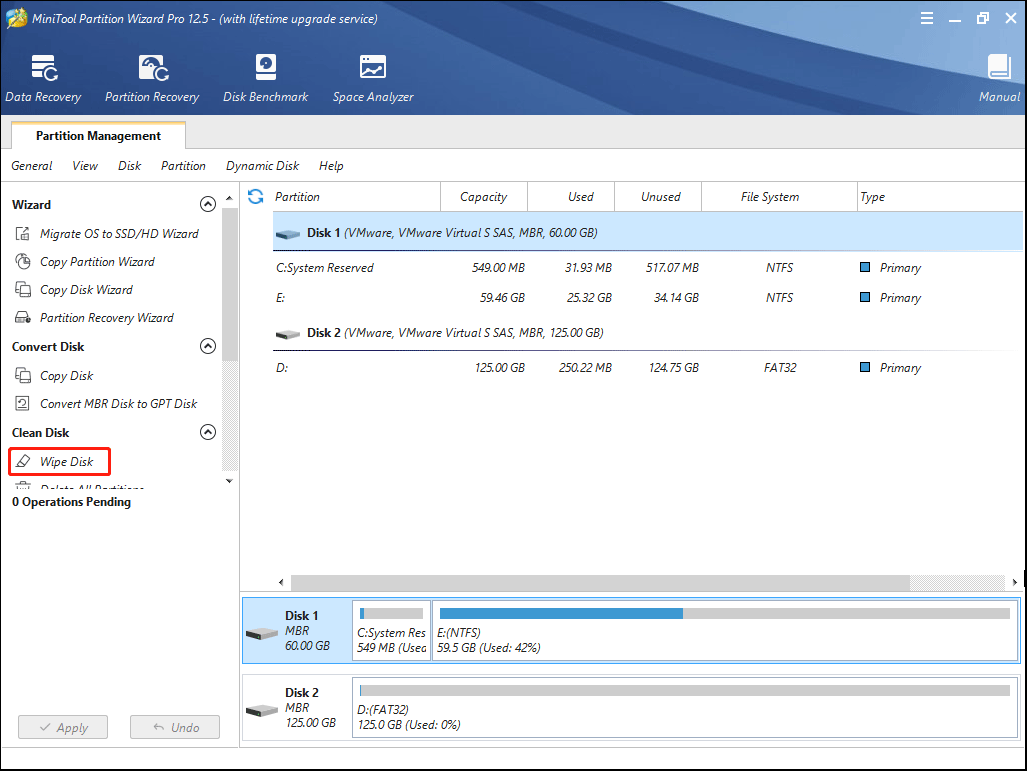This screenshot has height=771, width=1027.
Task: Click the left arrow of the horizontal scrollbar
Action: click(281, 582)
